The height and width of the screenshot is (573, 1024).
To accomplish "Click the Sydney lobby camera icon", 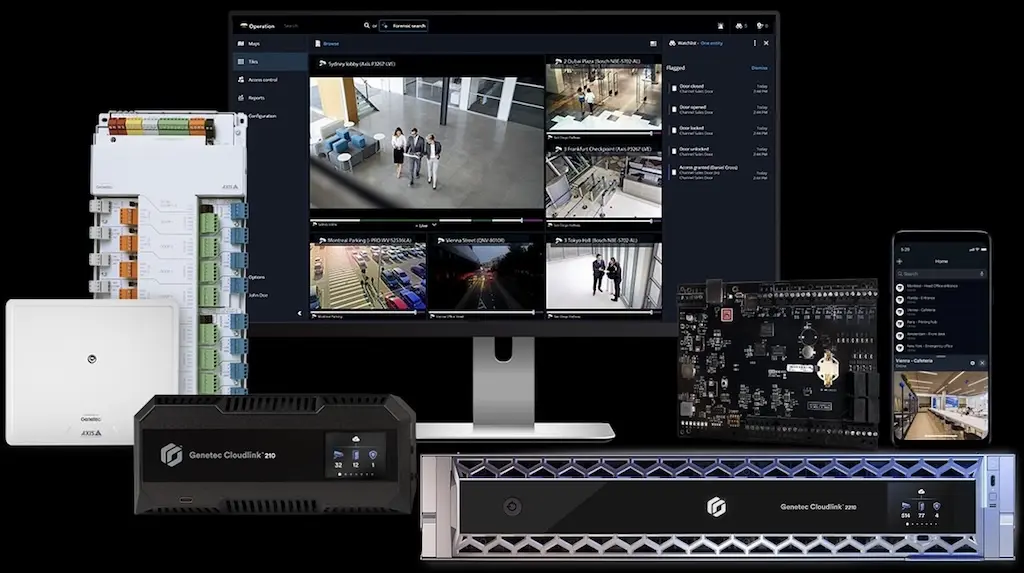I will [x=322, y=64].
